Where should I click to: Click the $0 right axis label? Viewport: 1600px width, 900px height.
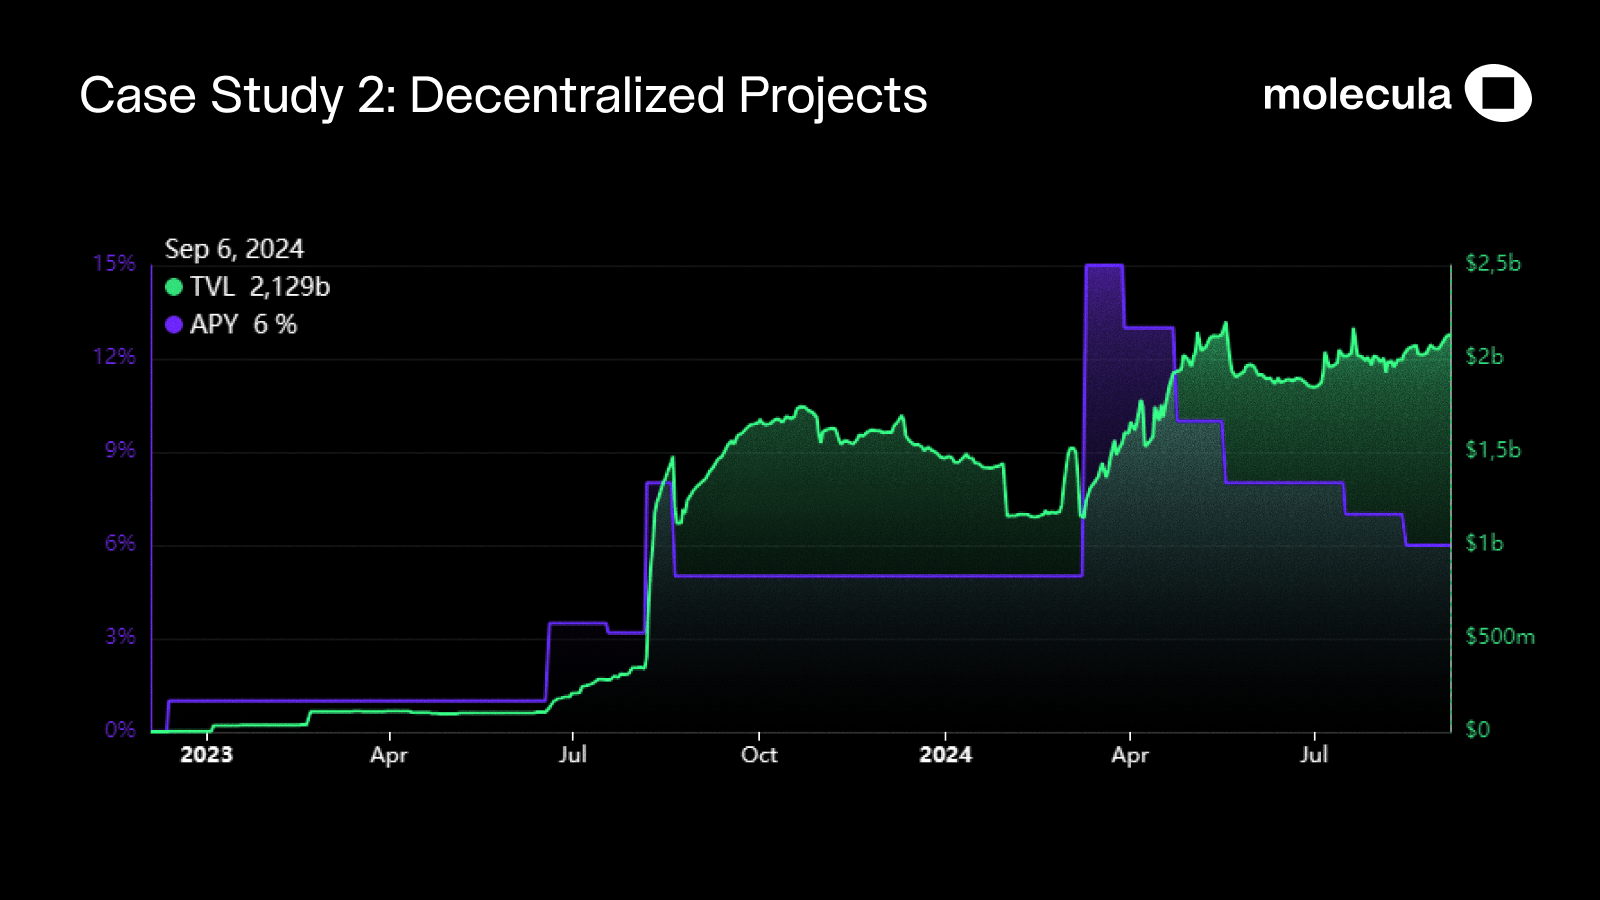[1478, 730]
